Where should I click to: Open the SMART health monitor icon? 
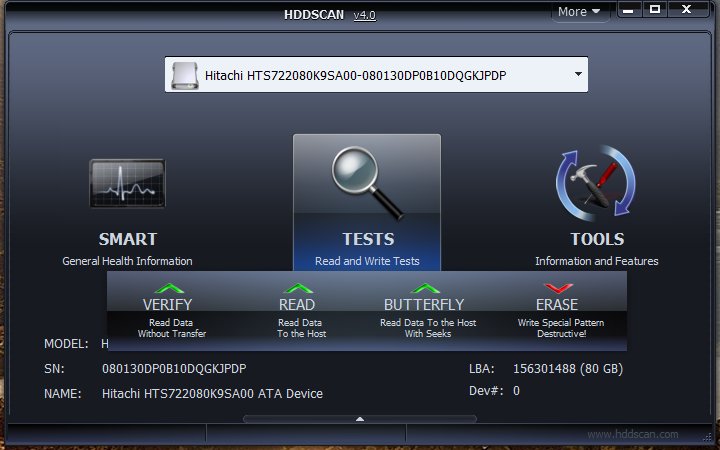[127, 183]
